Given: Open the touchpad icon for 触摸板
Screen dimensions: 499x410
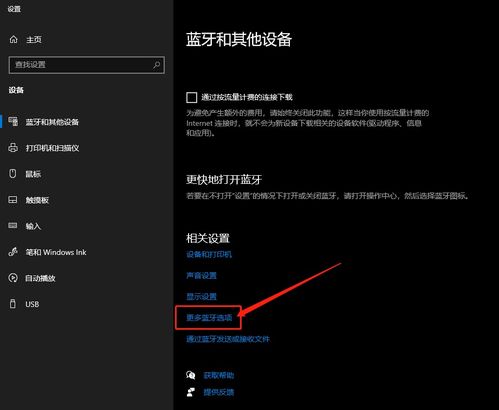Looking at the screenshot, I should [x=13, y=200].
